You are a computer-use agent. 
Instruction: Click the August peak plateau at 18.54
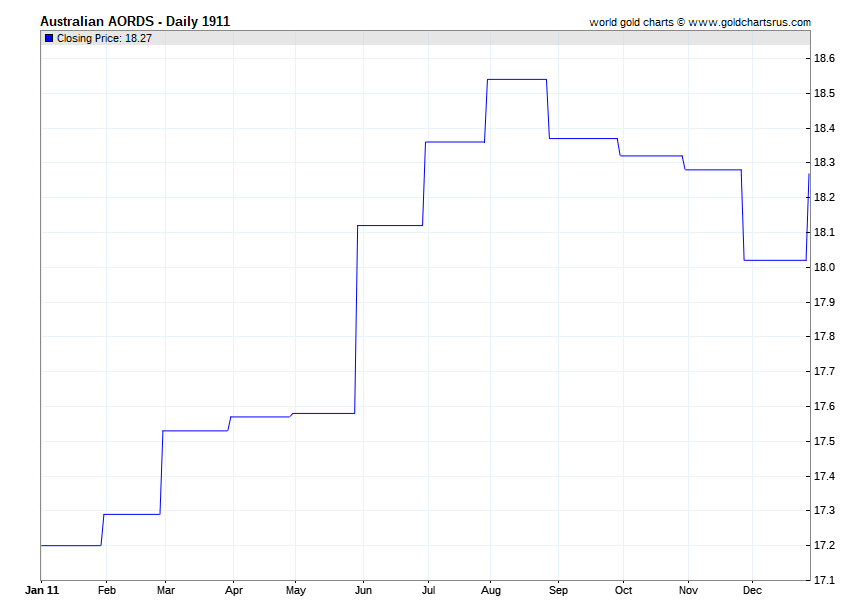516,79
